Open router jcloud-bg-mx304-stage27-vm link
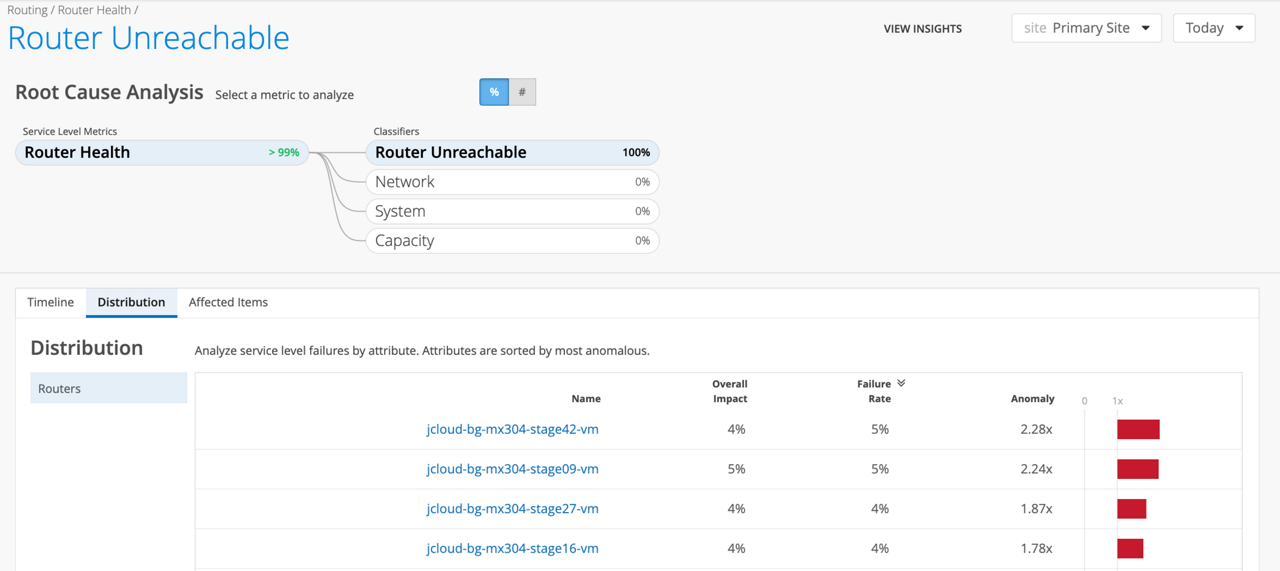The image size is (1280, 571). pyautogui.click(x=512, y=508)
